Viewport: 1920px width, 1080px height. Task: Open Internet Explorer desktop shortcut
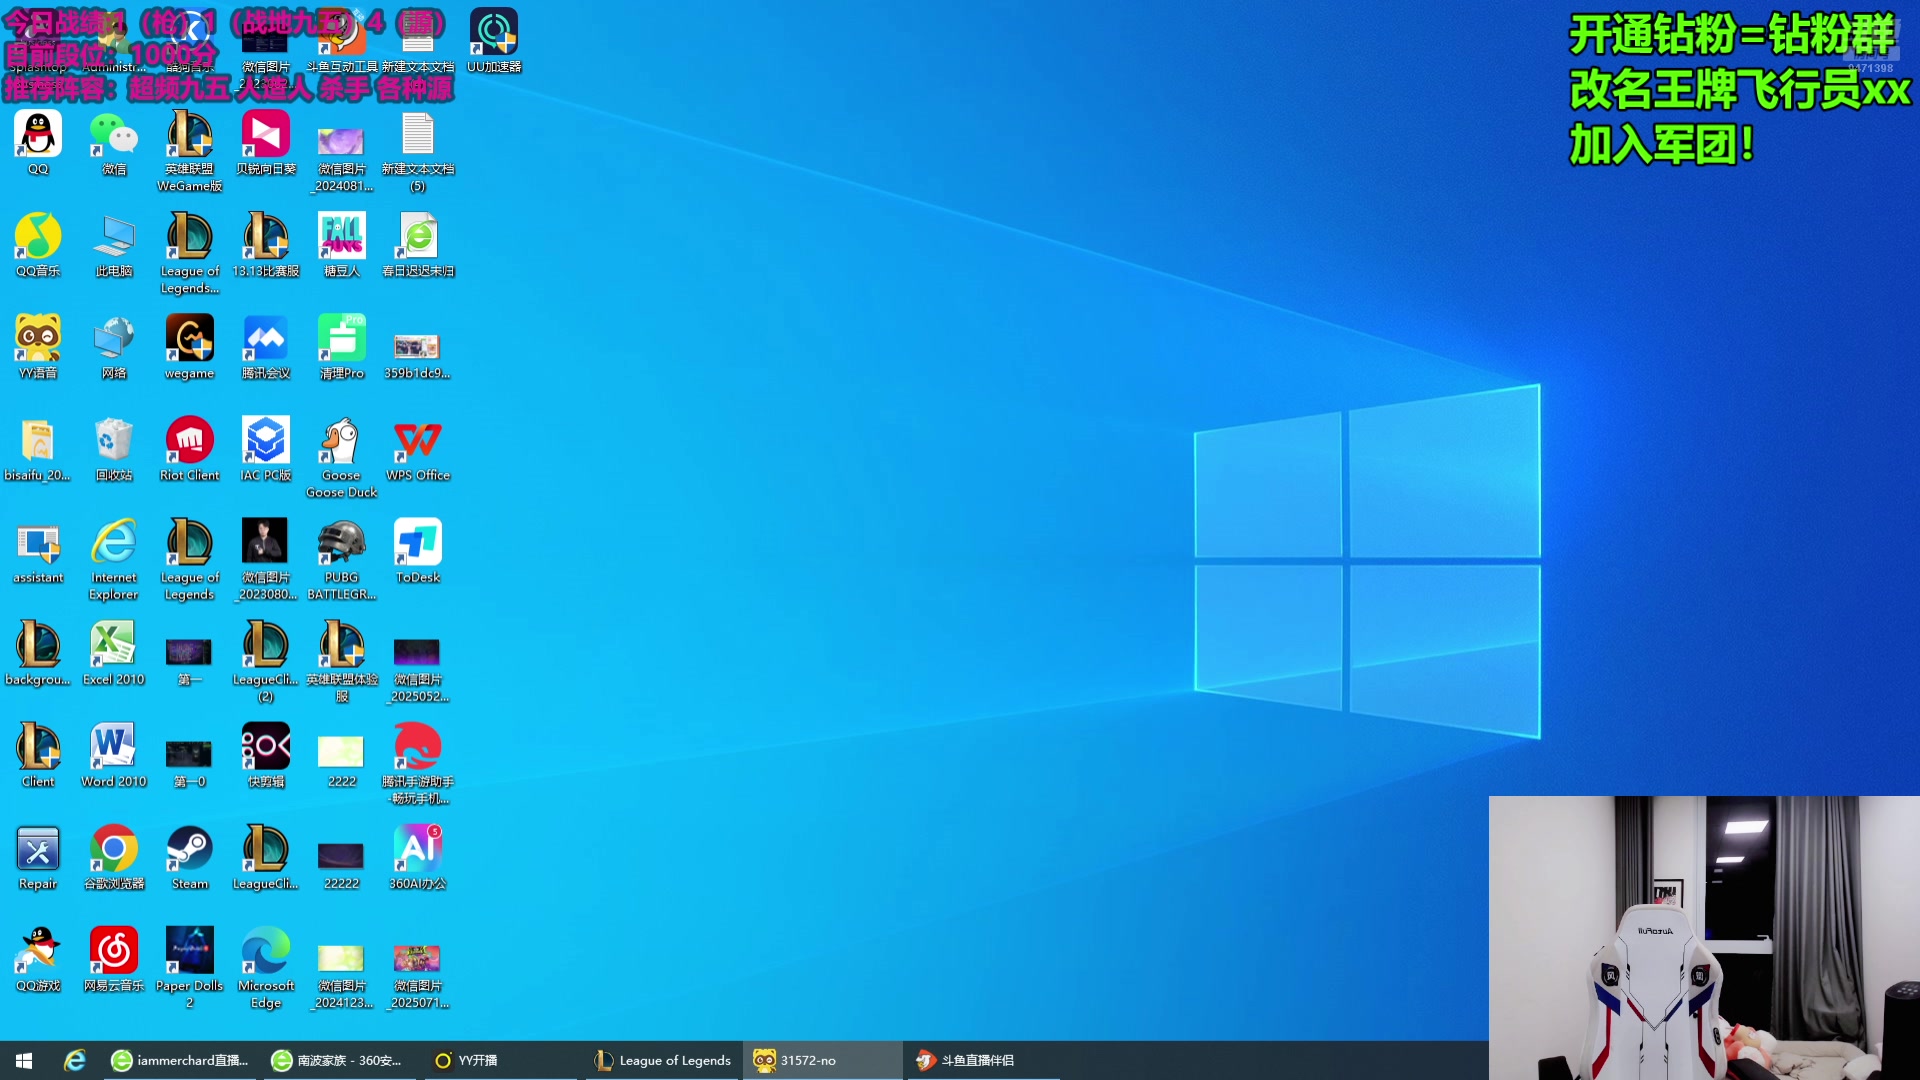pos(114,559)
